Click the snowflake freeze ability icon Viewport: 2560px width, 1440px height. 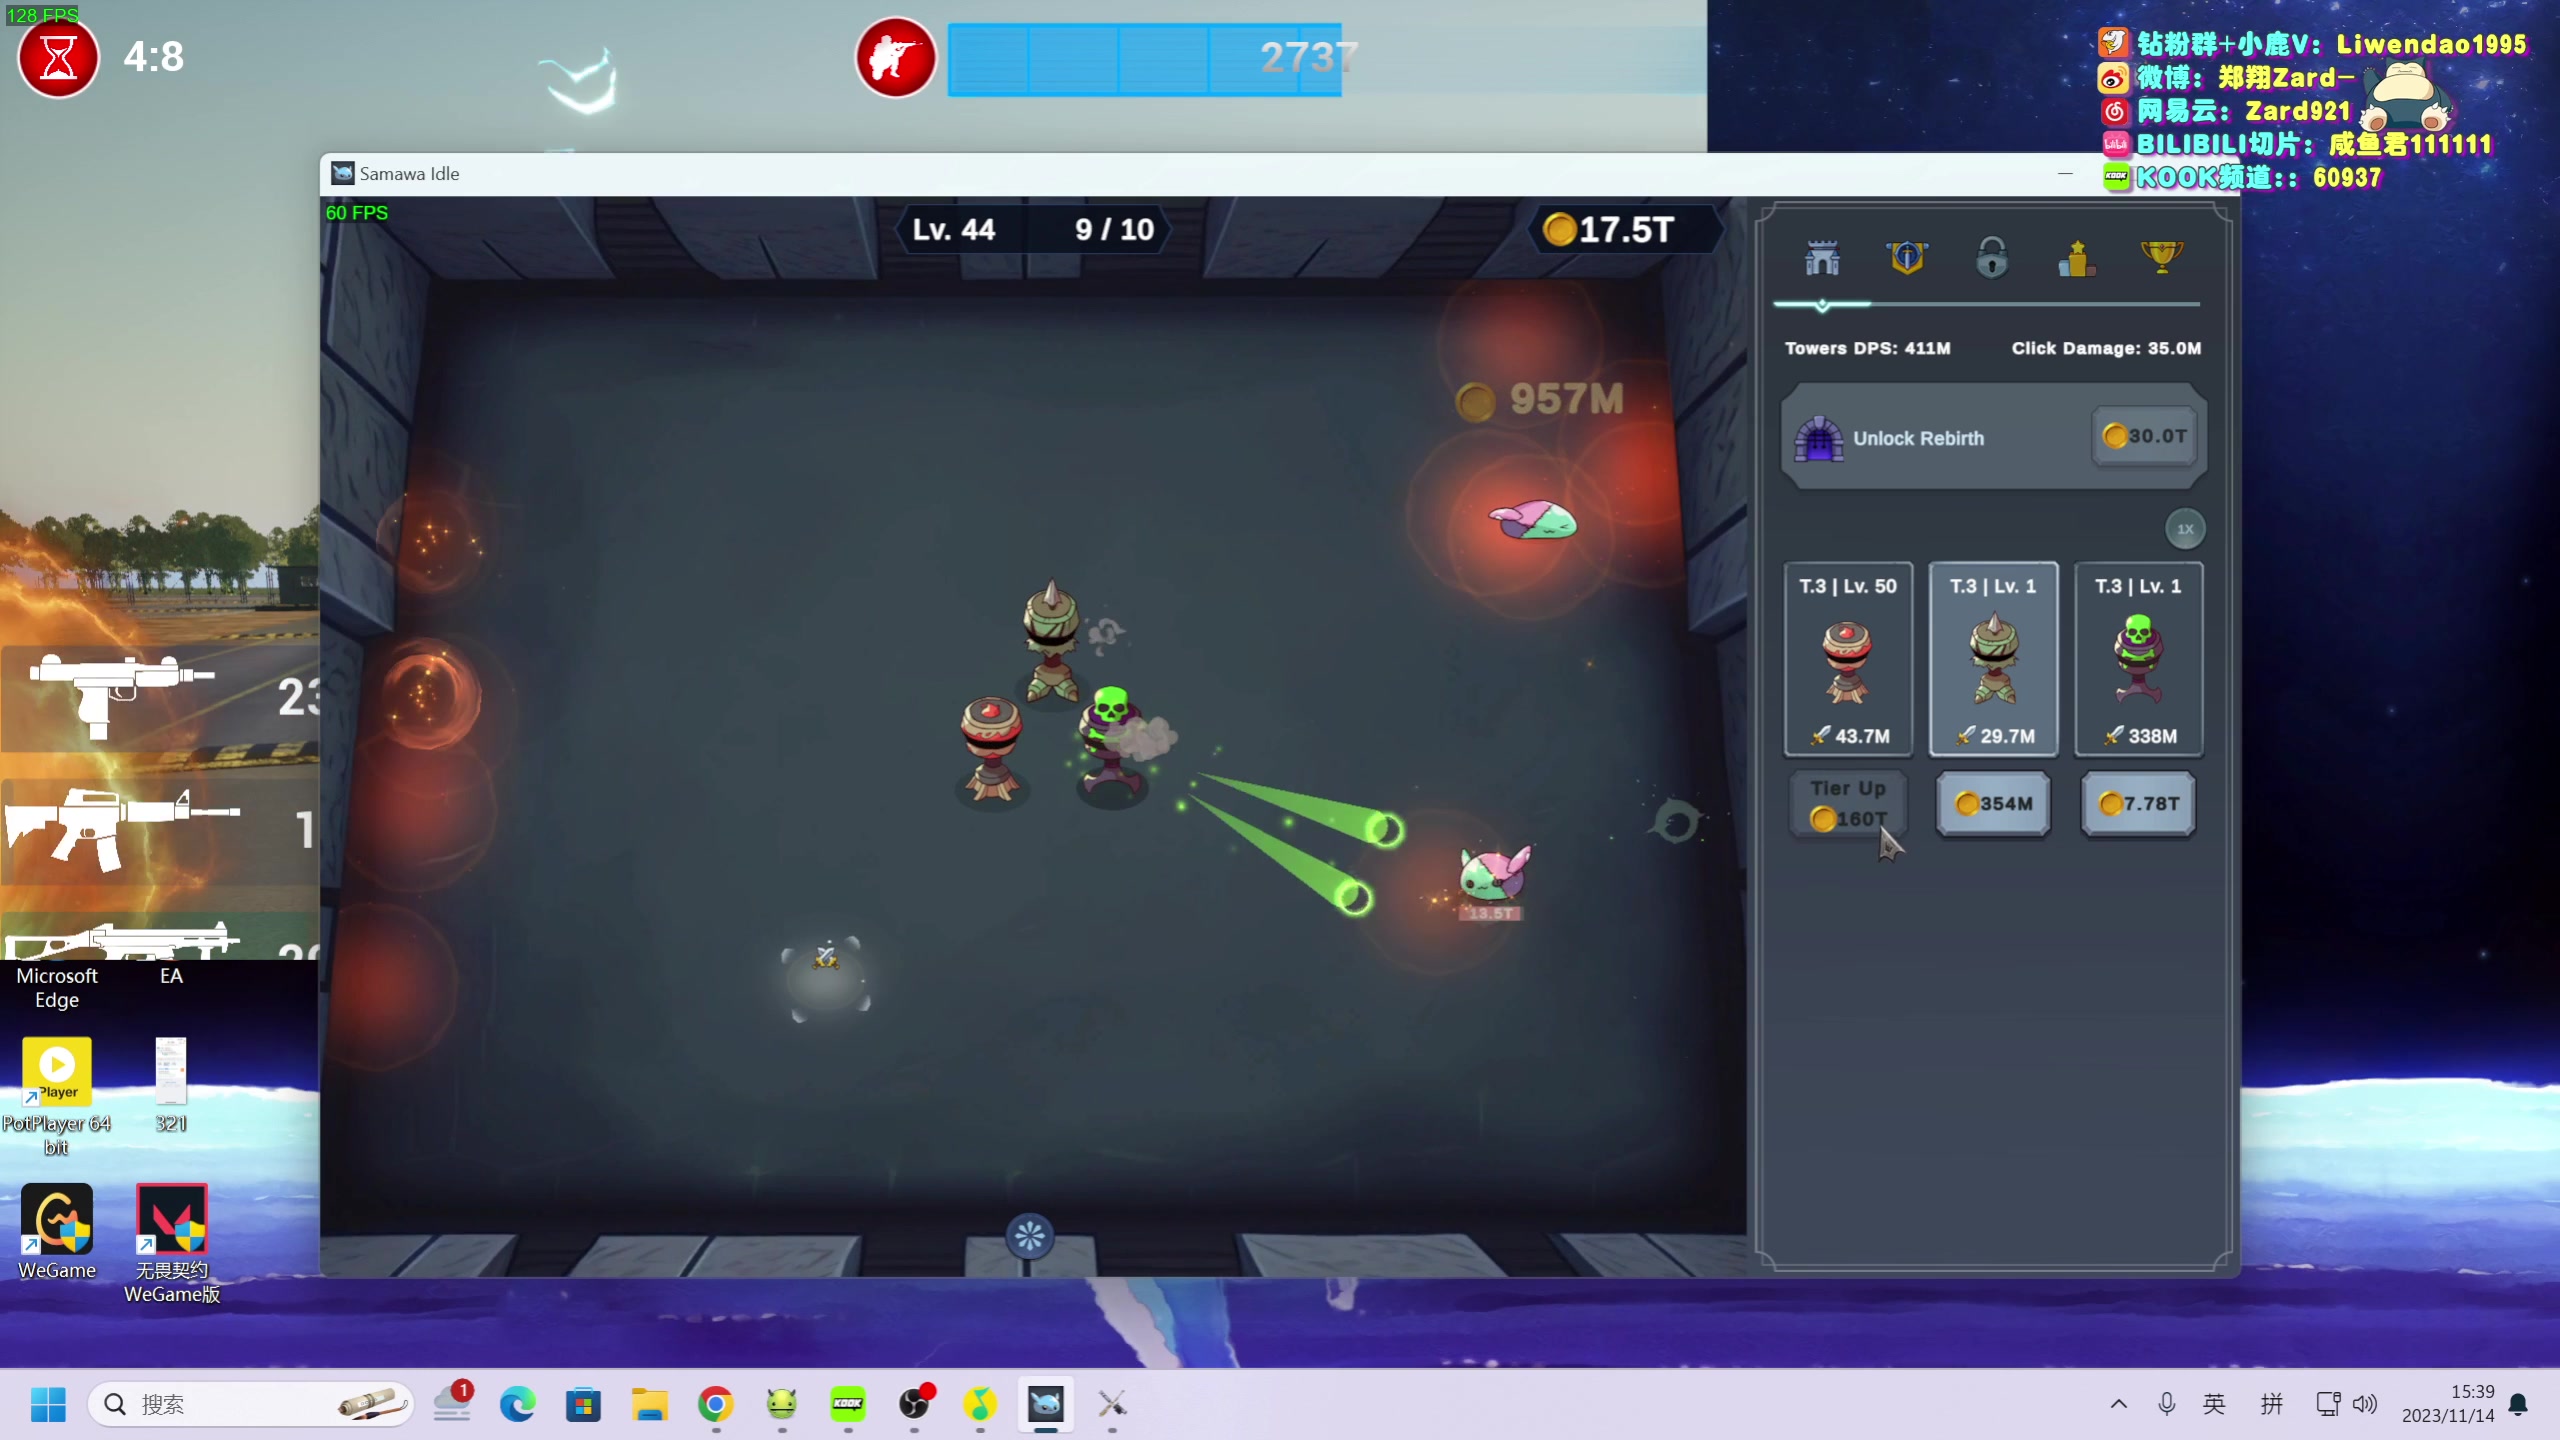[x=1029, y=1236]
